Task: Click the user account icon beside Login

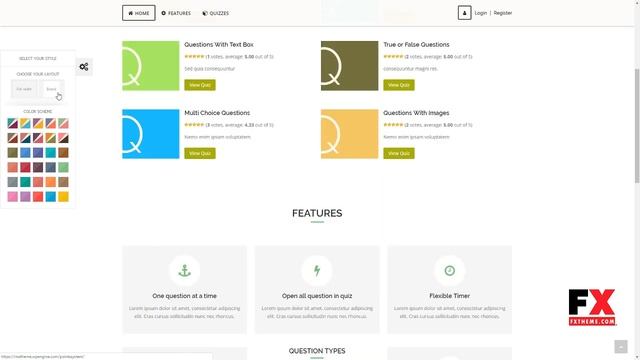Action: (x=464, y=13)
